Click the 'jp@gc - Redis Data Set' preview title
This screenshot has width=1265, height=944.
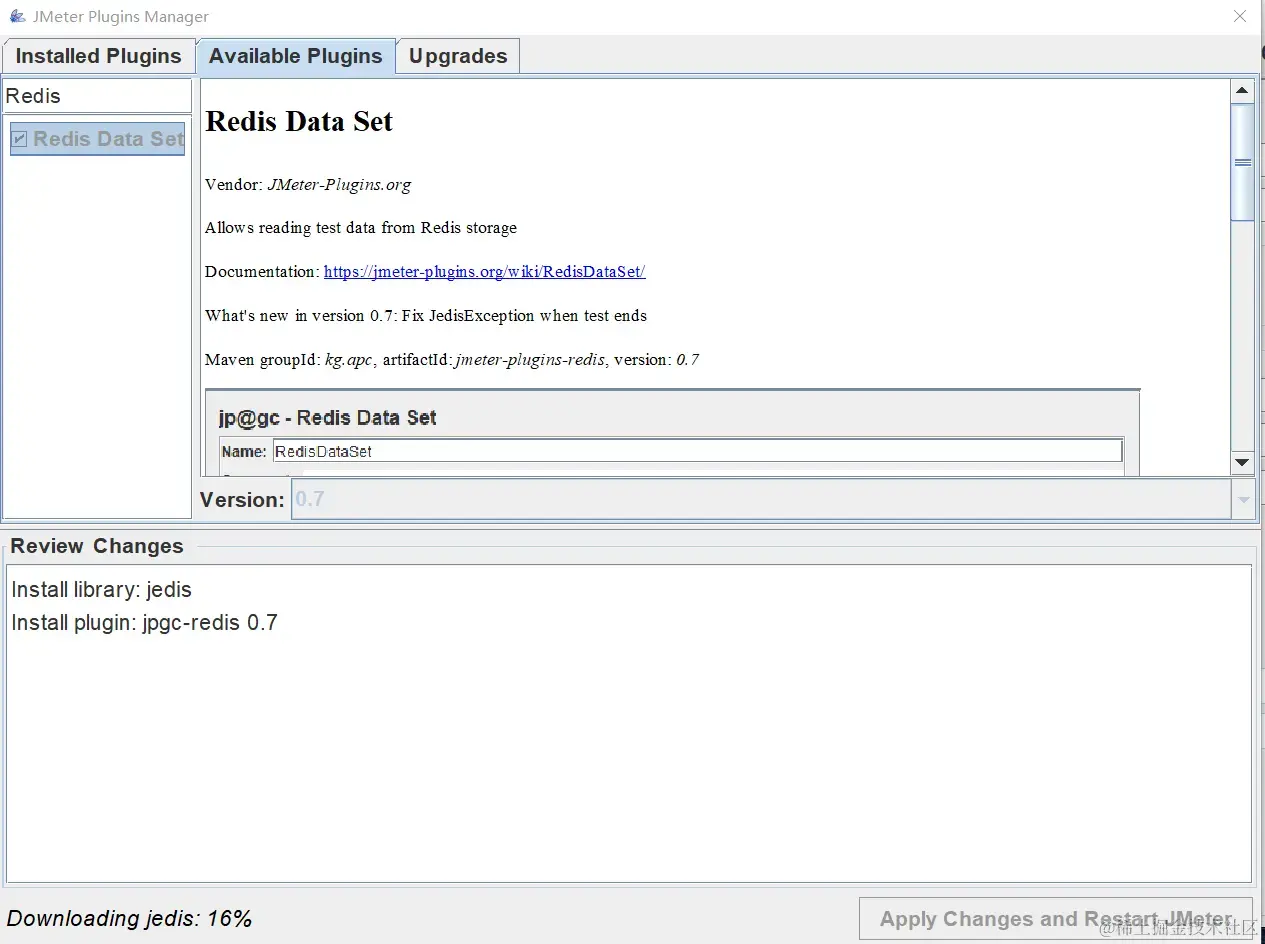tap(328, 418)
